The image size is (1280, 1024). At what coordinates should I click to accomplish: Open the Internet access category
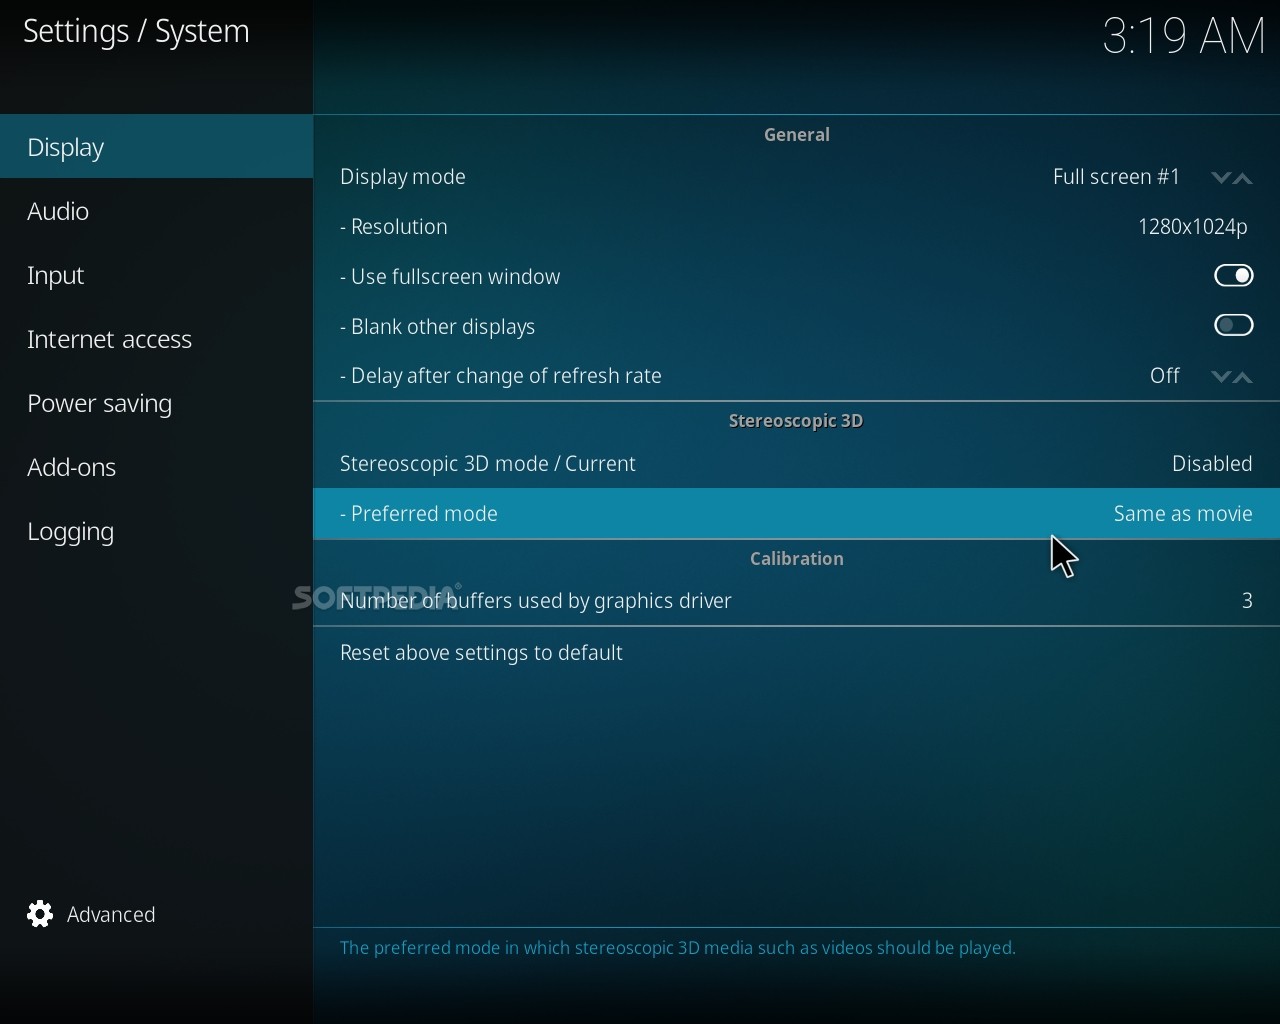156,339
